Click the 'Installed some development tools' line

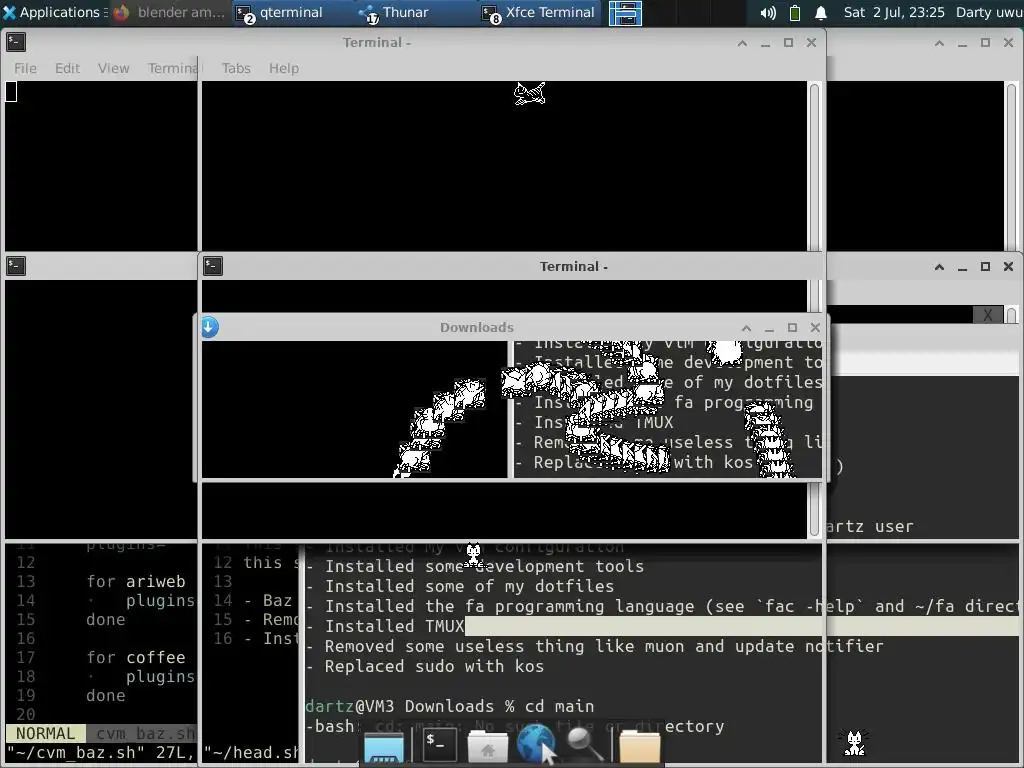485,566
